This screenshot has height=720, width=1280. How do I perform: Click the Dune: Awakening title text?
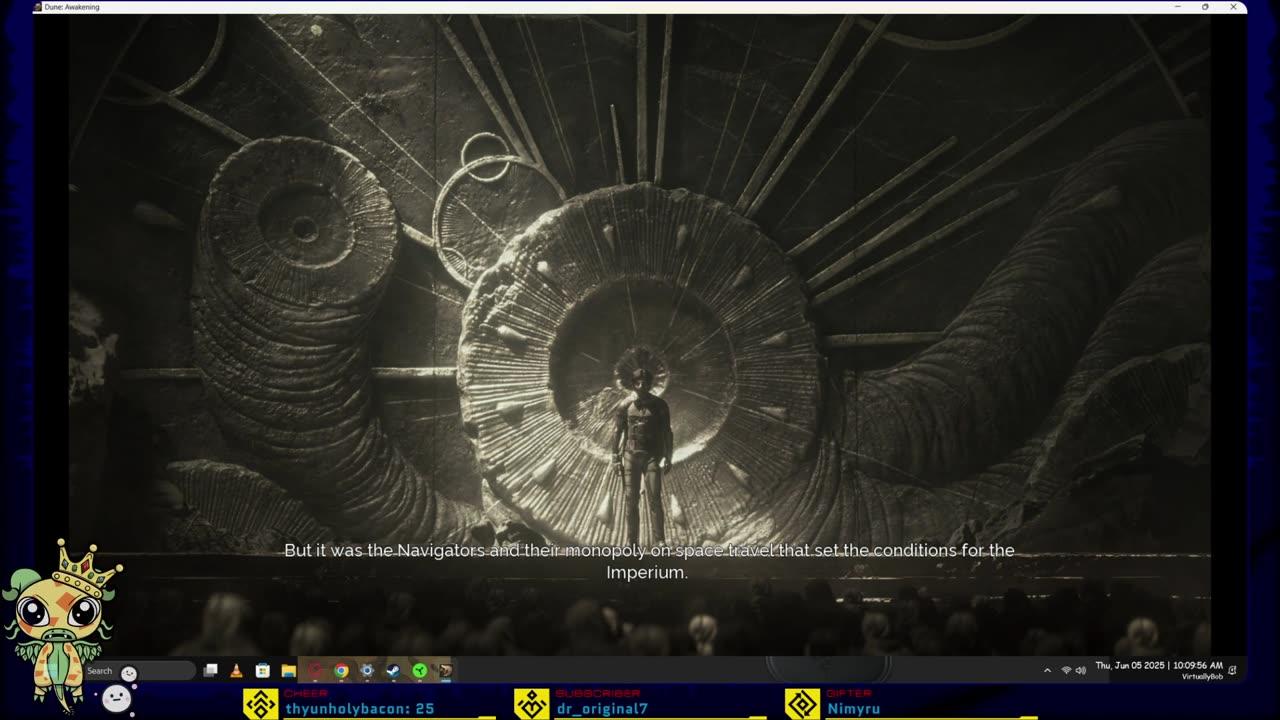click(x=73, y=7)
